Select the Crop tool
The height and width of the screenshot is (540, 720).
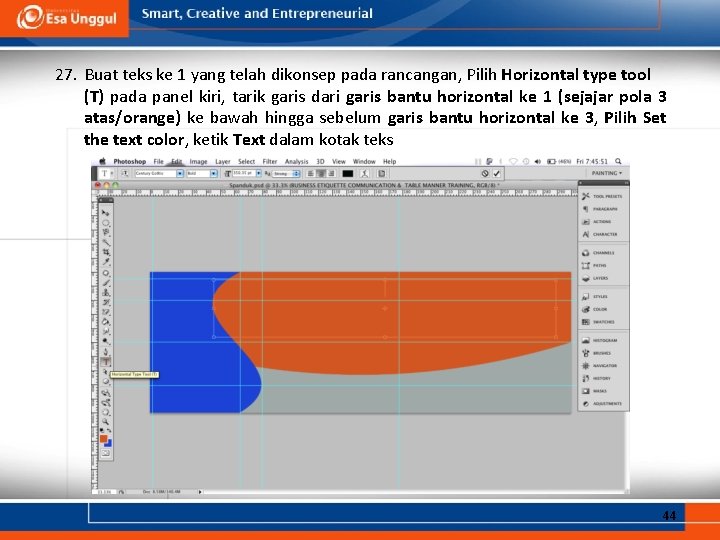point(106,252)
